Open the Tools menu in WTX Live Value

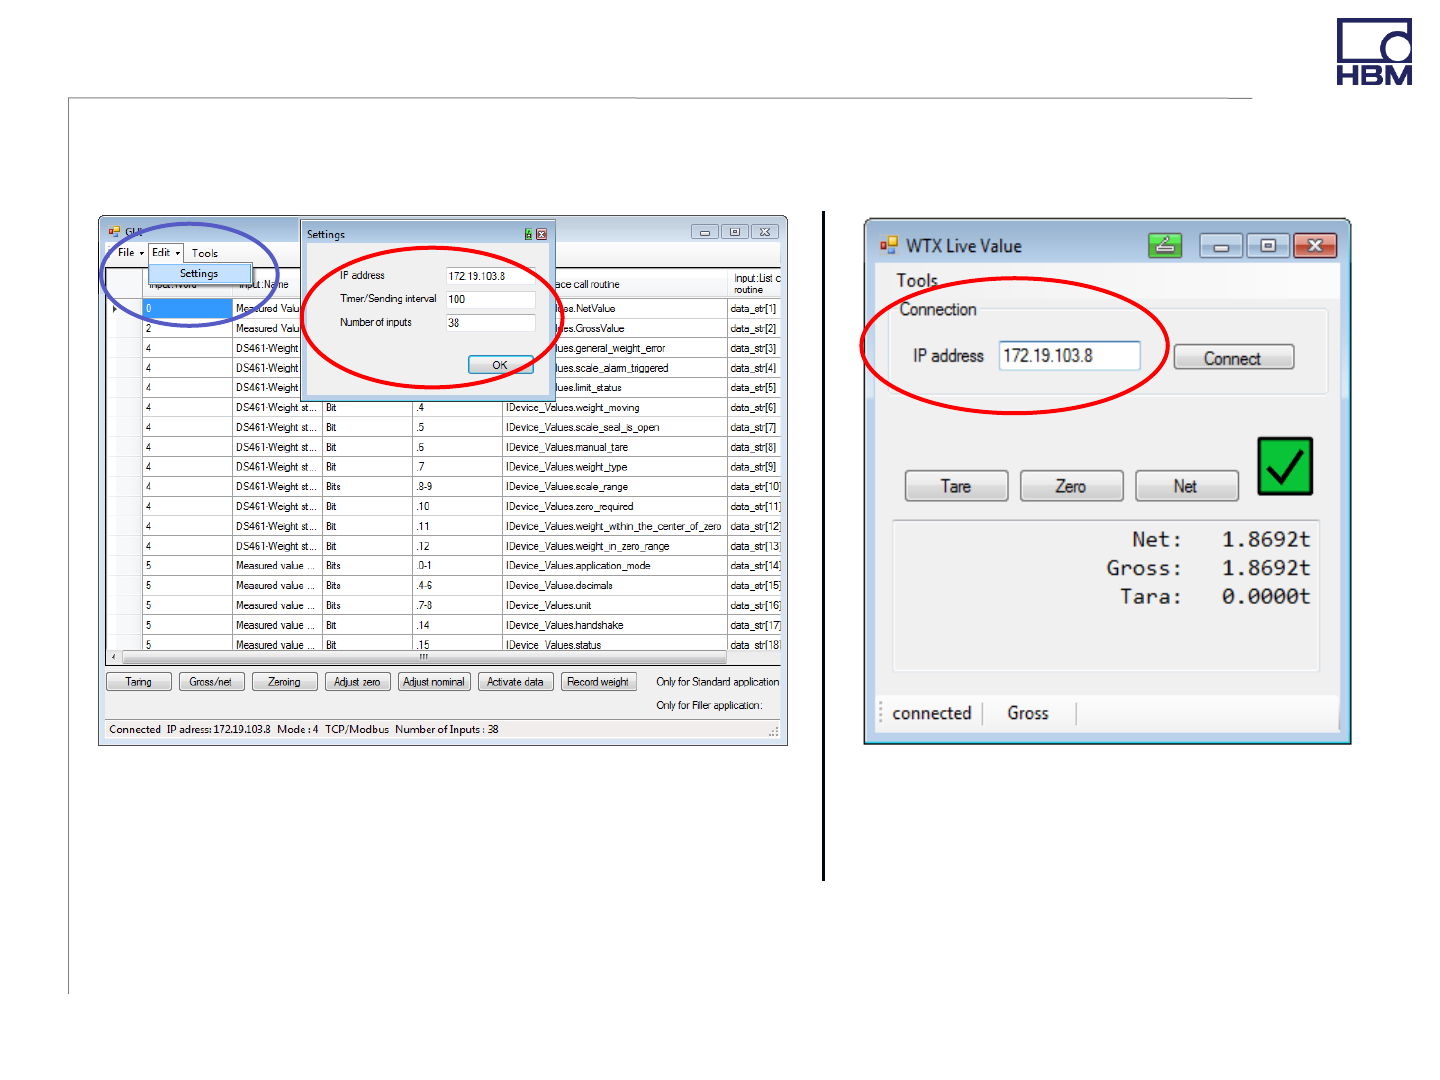(x=917, y=281)
